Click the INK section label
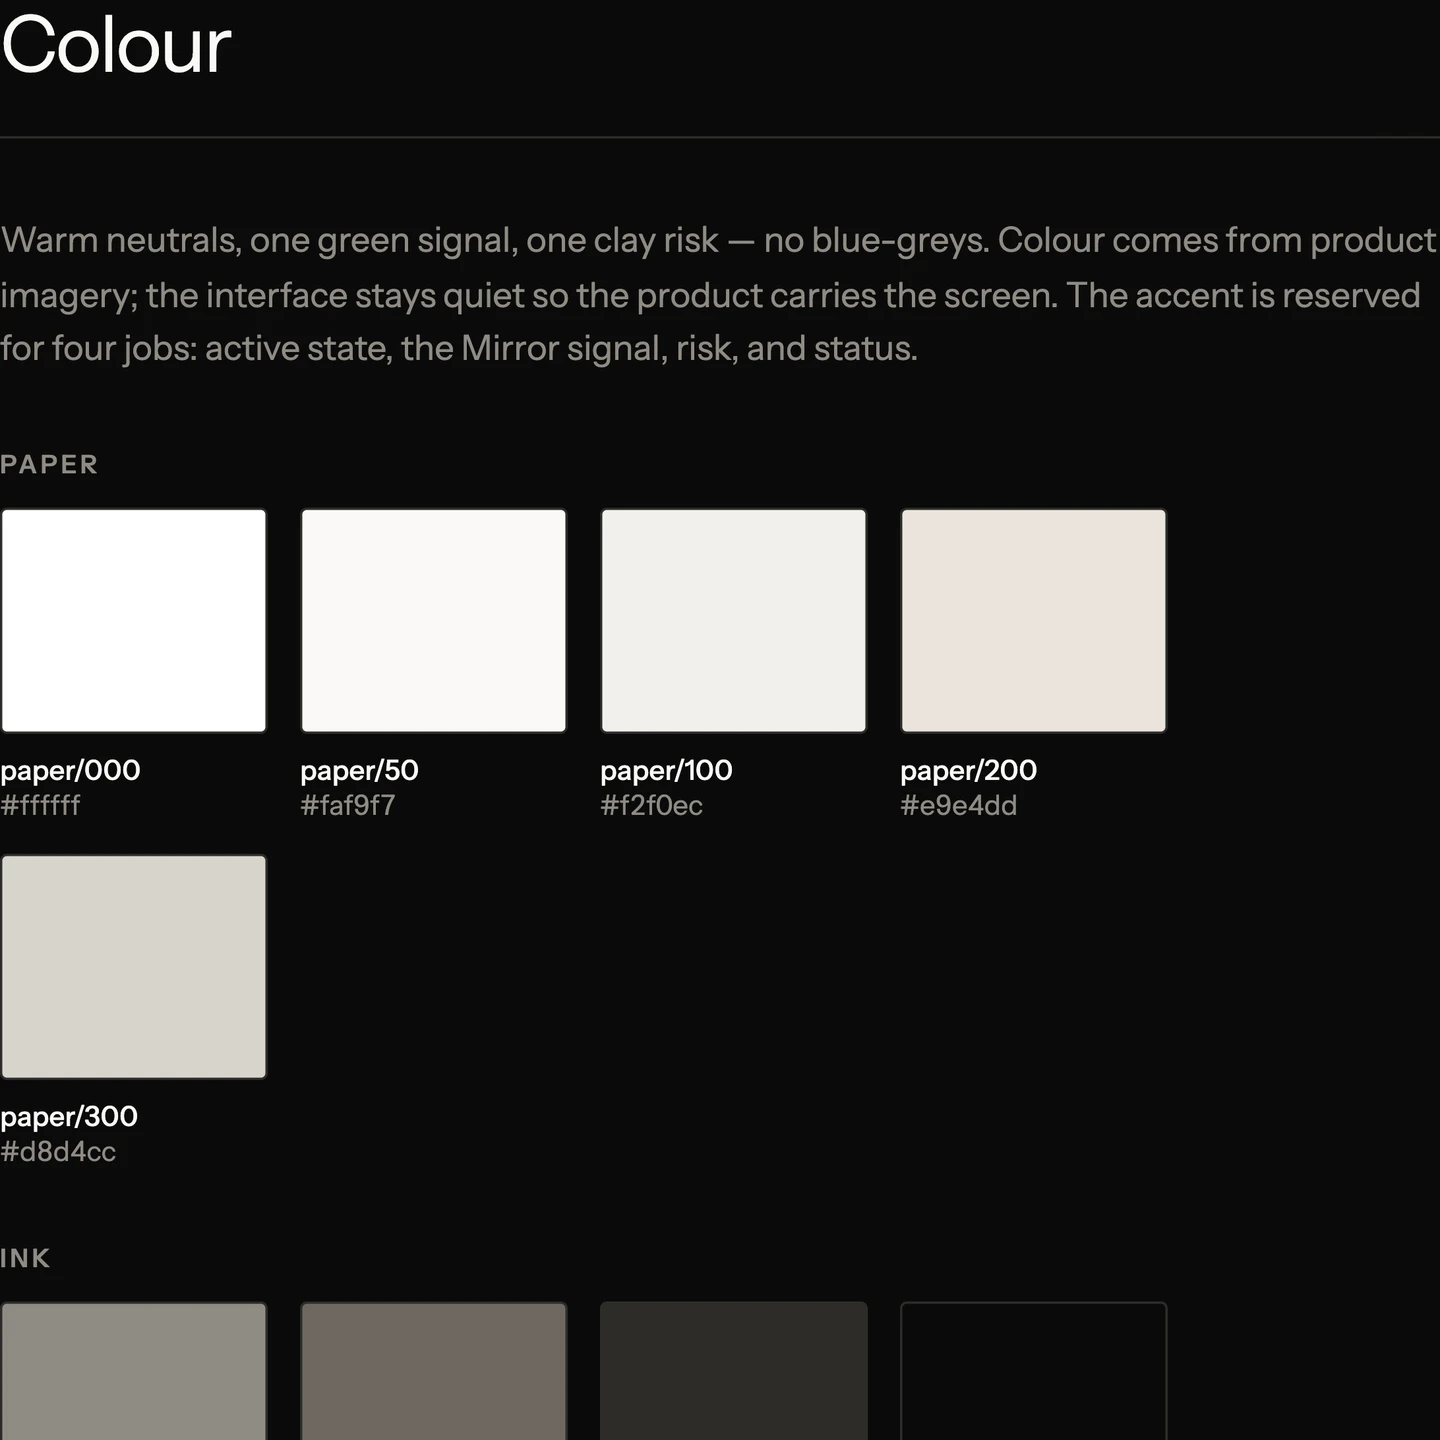1440x1440 pixels. click(25, 1258)
